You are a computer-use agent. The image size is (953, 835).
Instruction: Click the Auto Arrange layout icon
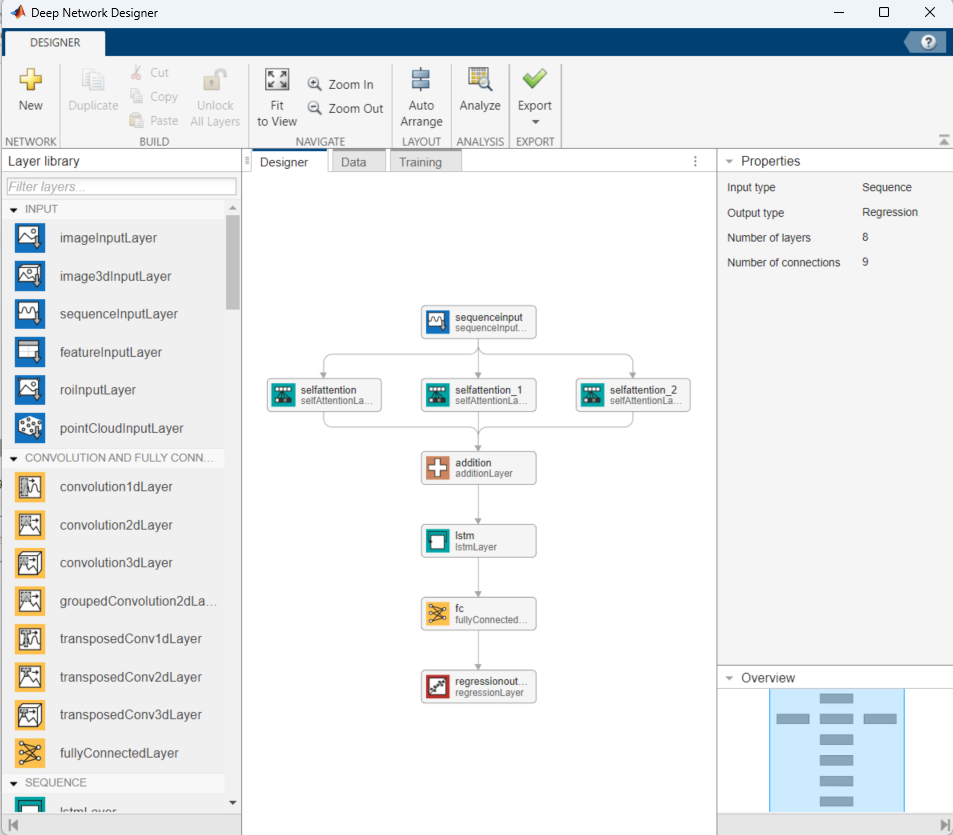click(421, 80)
